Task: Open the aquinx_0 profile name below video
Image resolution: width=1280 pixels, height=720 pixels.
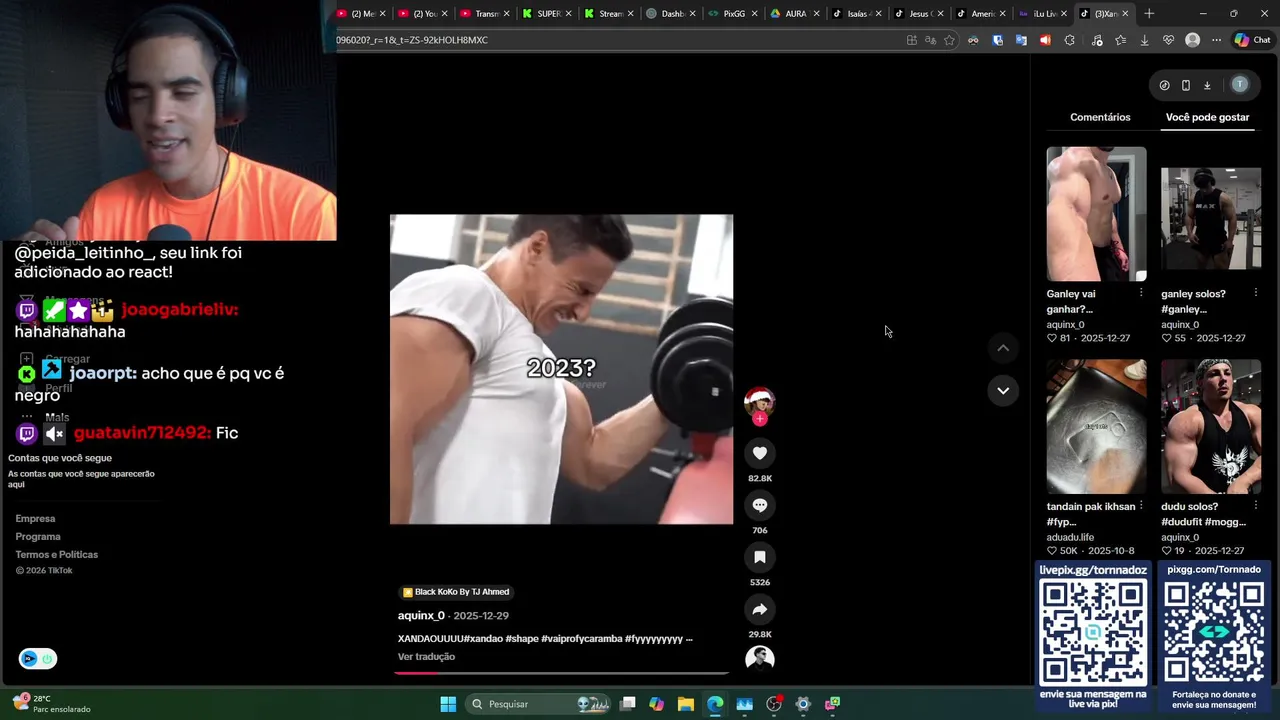Action: coord(421,616)
